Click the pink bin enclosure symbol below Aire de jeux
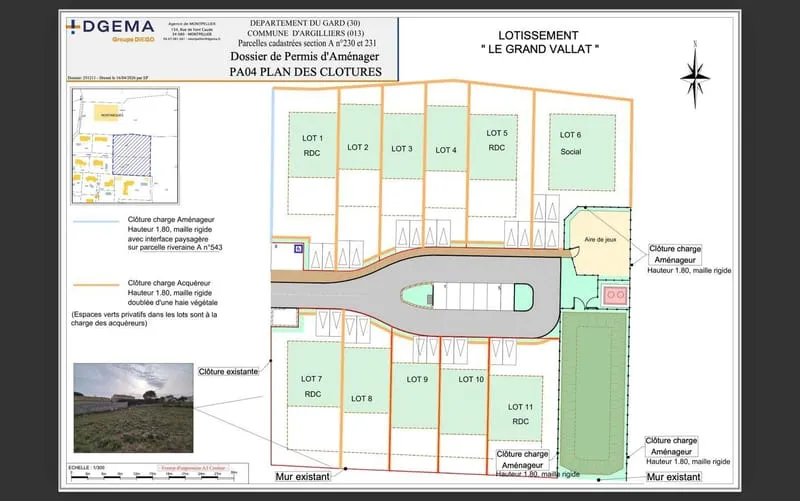 tap(615, 295)
